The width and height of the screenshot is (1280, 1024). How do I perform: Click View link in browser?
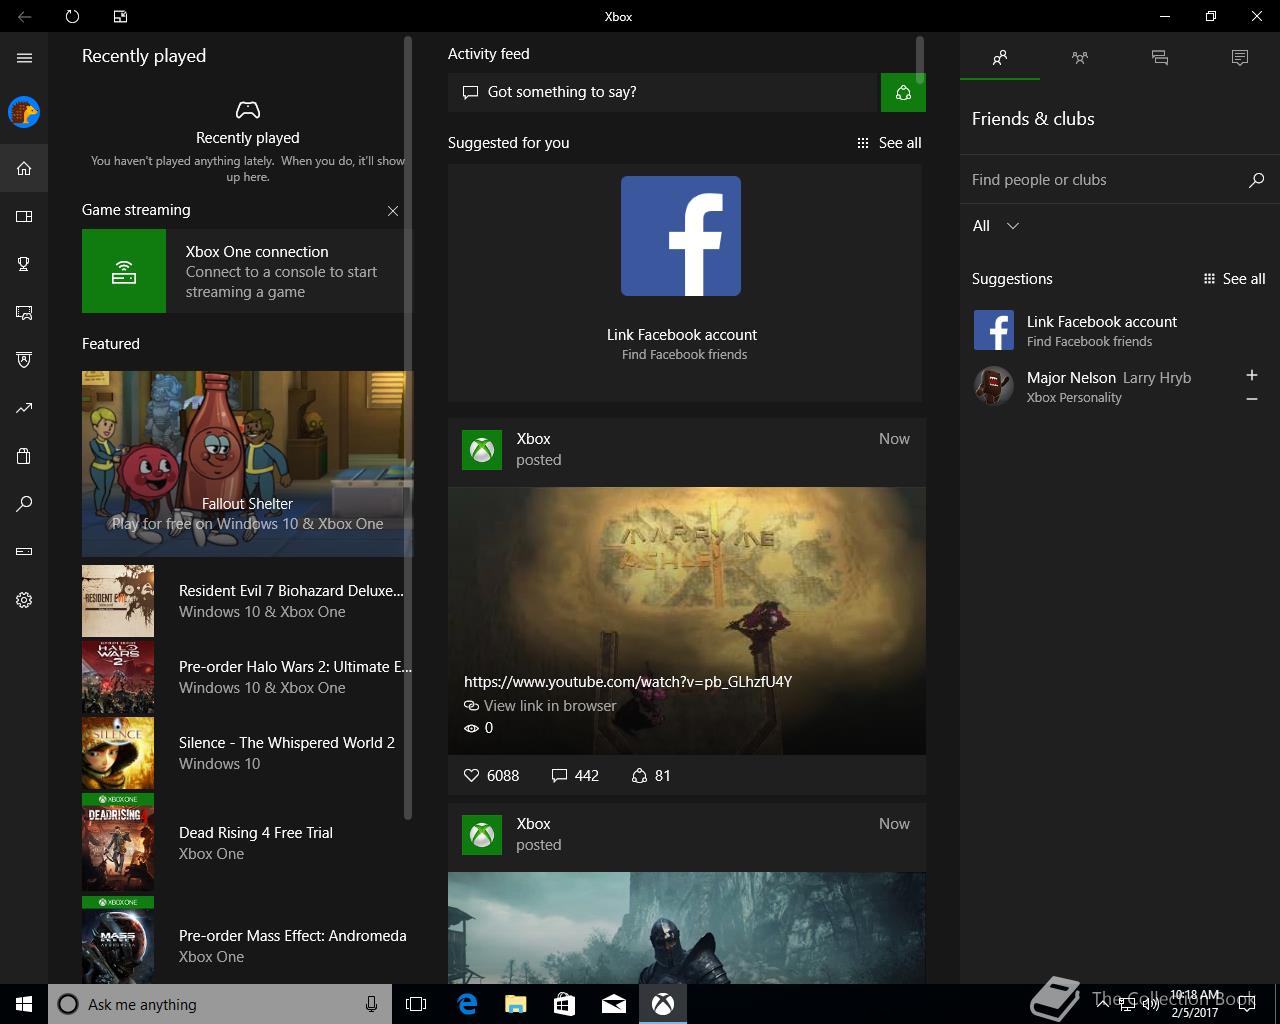[540, 706]
